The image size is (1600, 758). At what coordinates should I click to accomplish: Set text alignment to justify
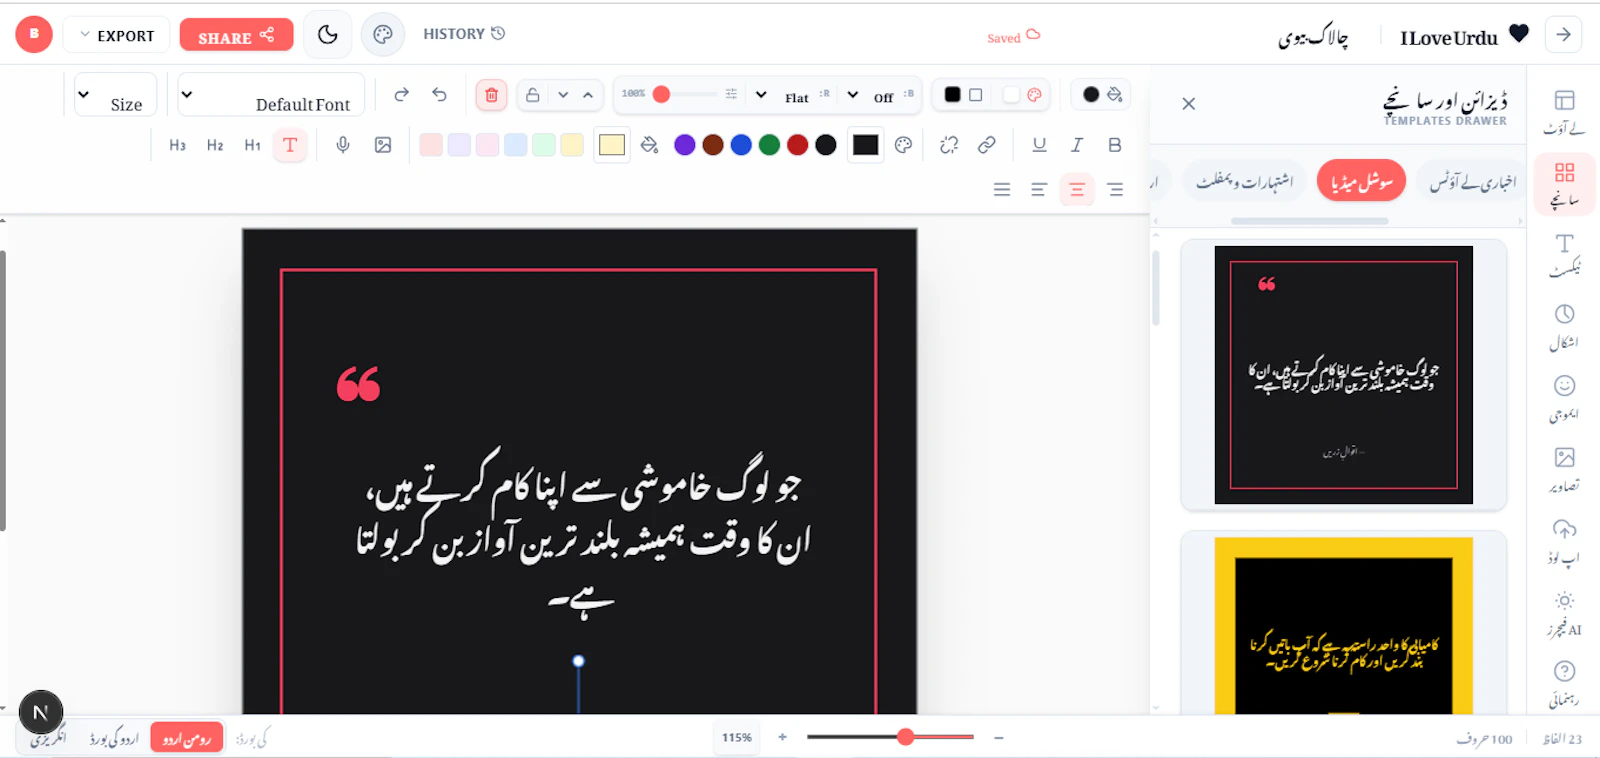pyautogui.click(x=1001, y=189)
